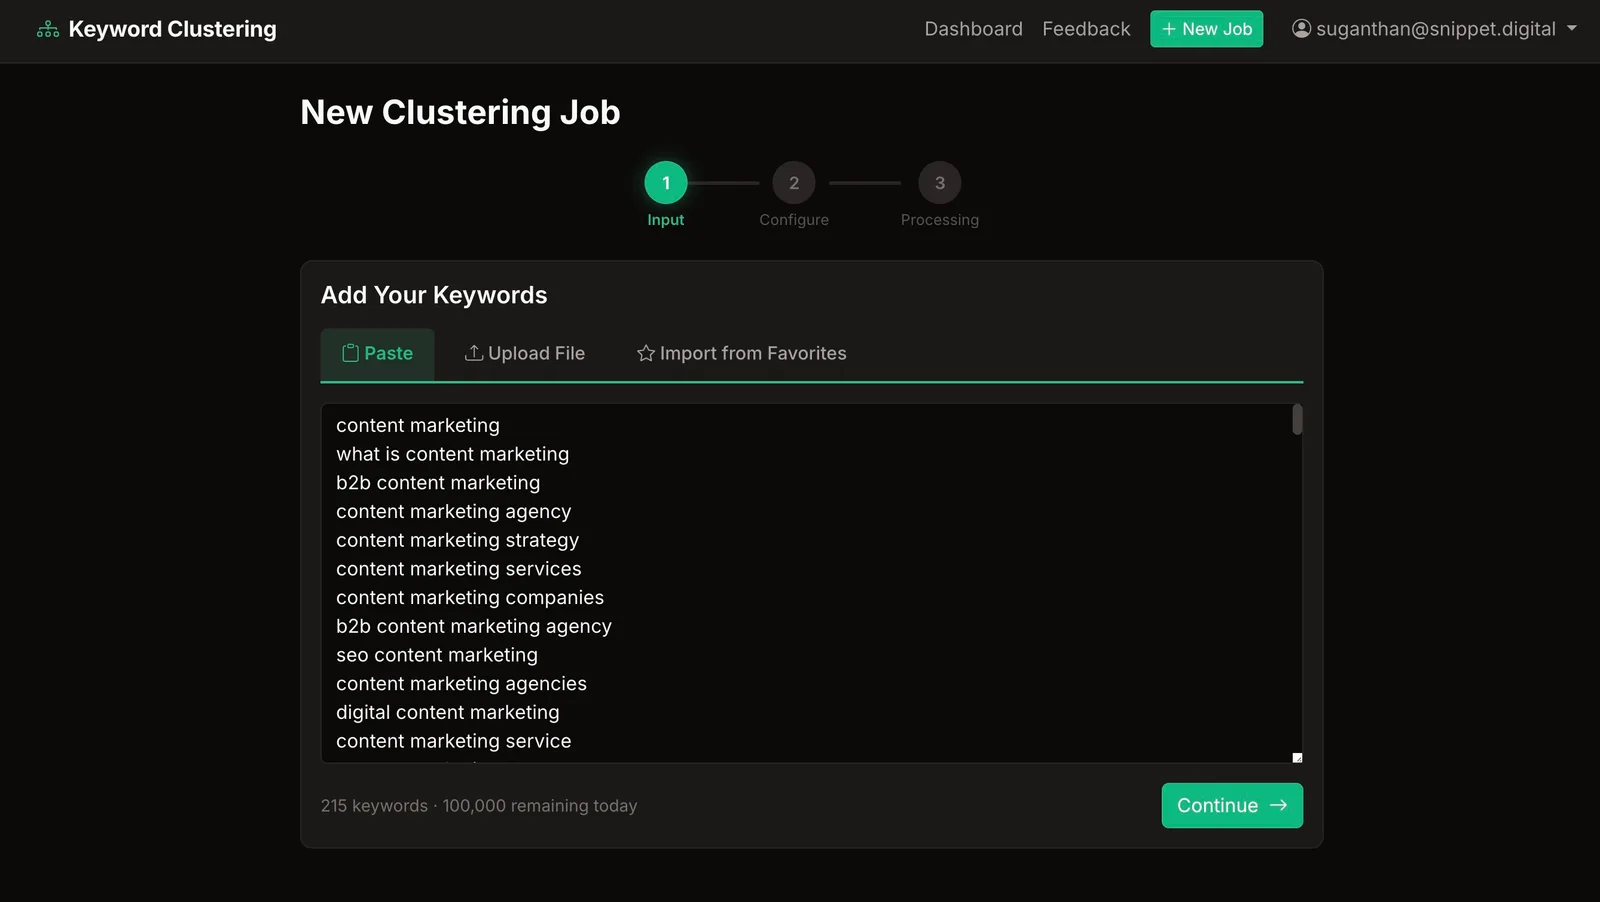Image resolution: width=1600 pixels, height=902 pixels.
Task: Expand the account dropdown caret
Action: pos(1572,29)
